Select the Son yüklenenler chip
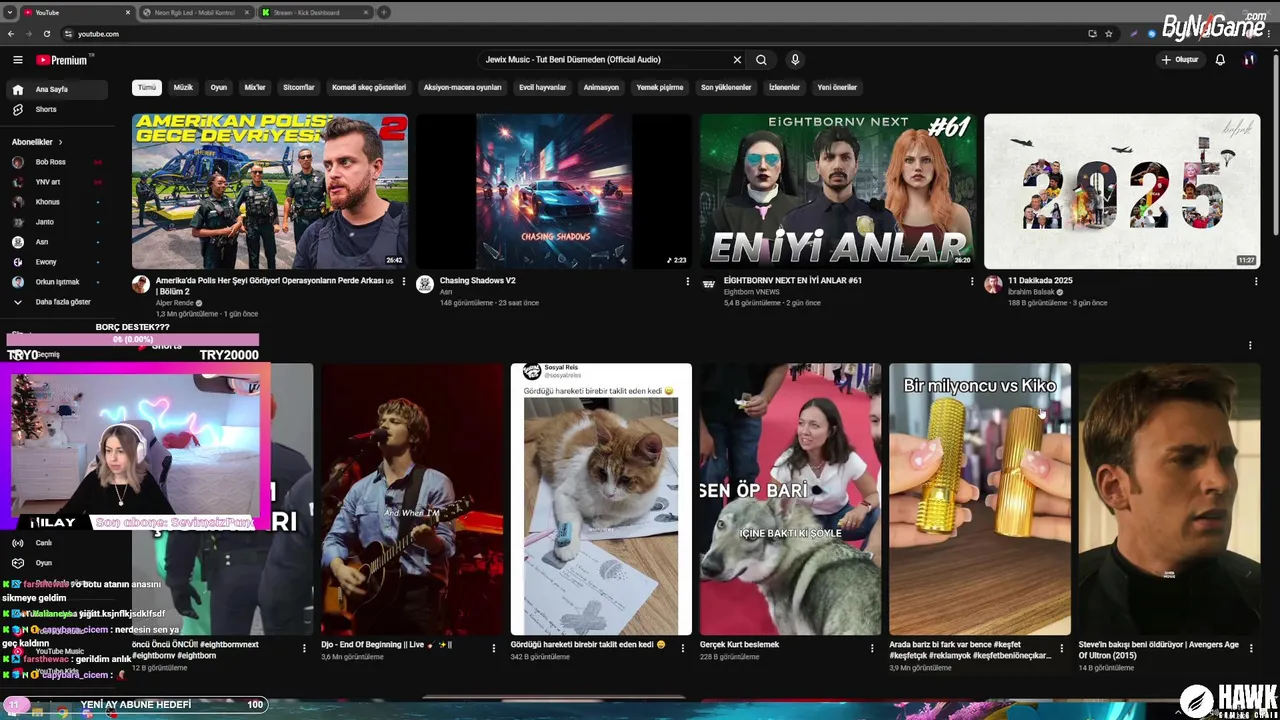Screen dimensions: 1280x720 726,87
